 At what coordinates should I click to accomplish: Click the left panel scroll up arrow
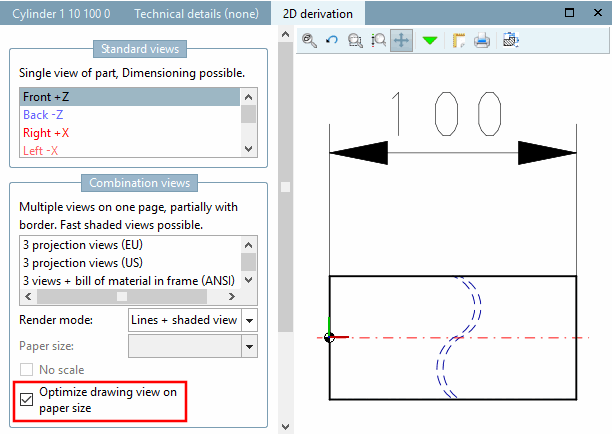click(285, 34)
